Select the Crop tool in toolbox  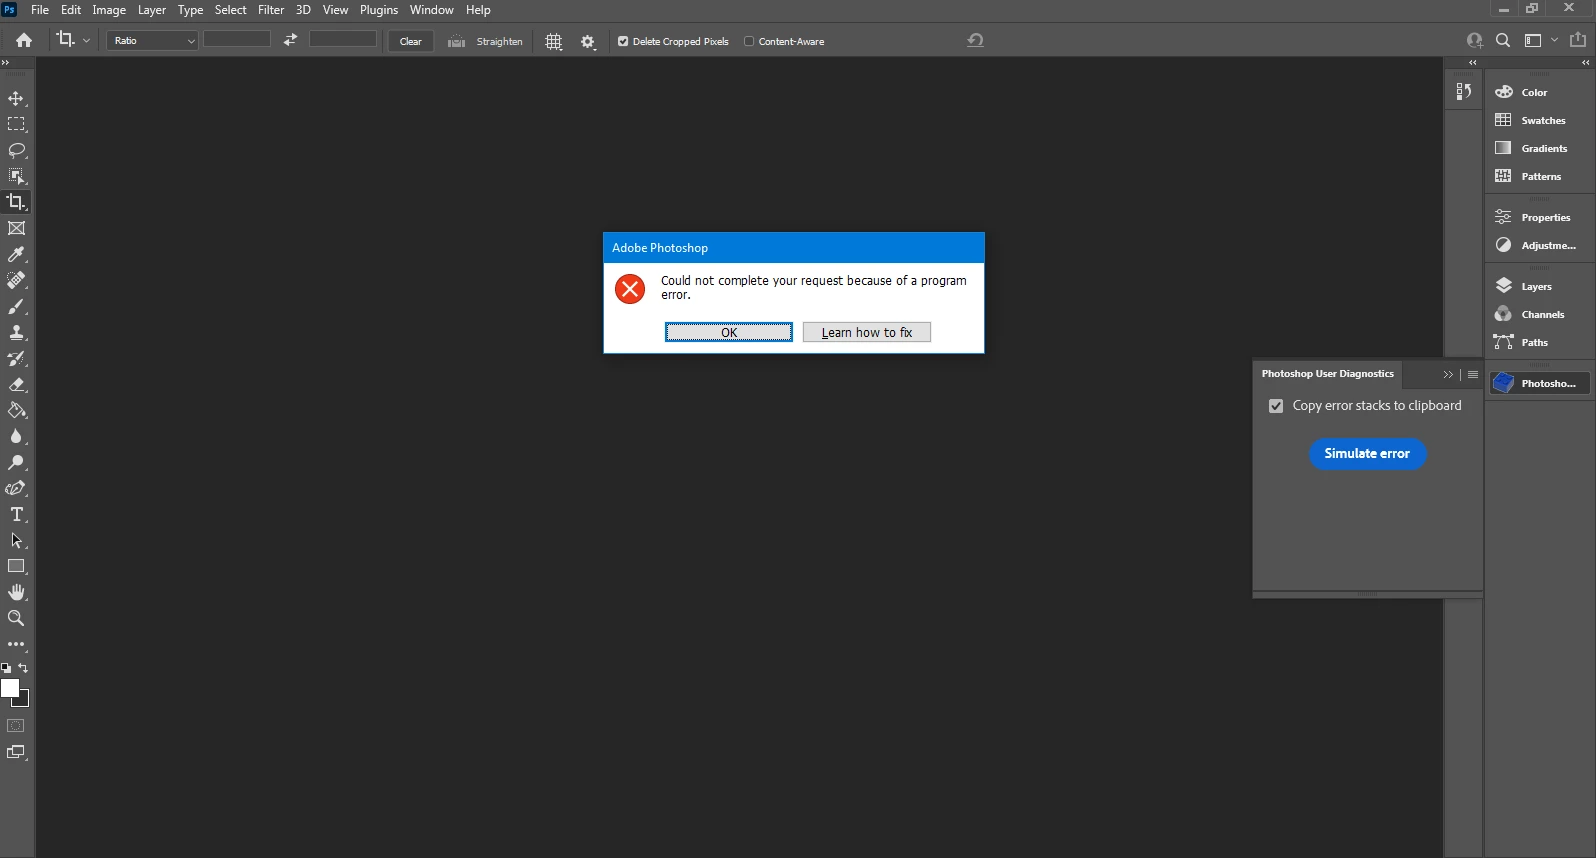pos(16,202)
